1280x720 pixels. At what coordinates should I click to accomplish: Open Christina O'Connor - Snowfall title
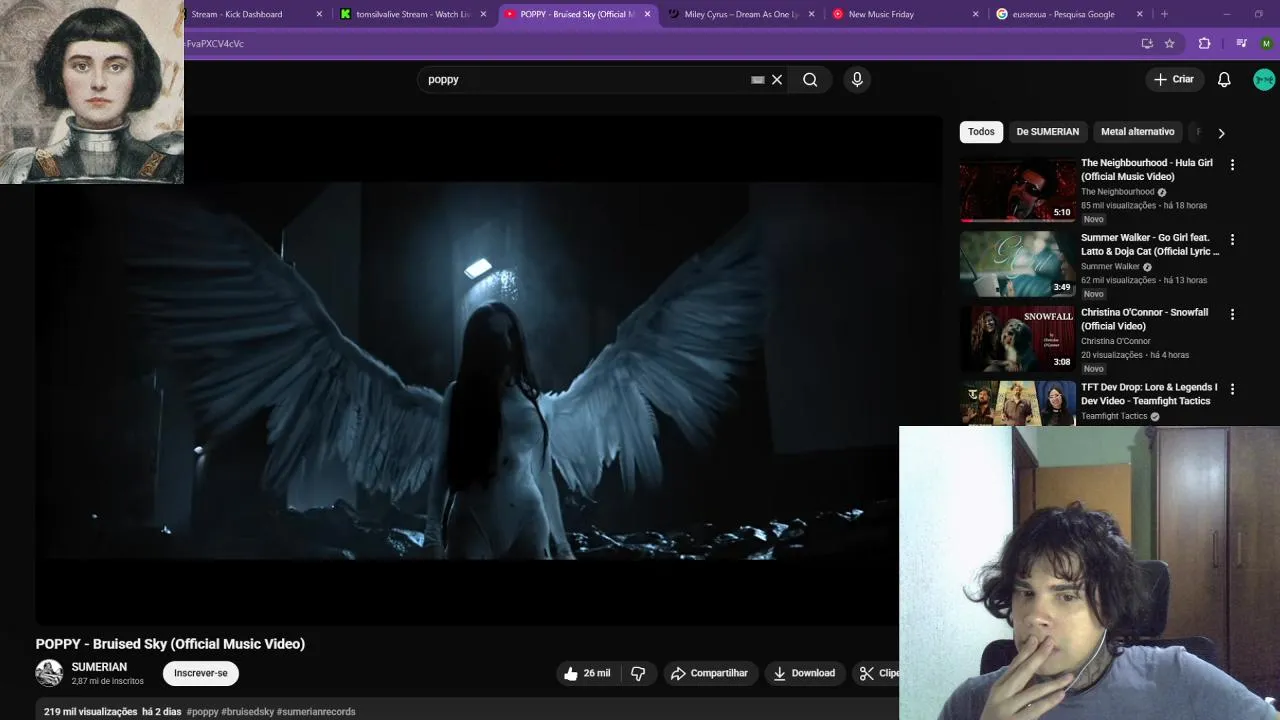(1145, 319)
